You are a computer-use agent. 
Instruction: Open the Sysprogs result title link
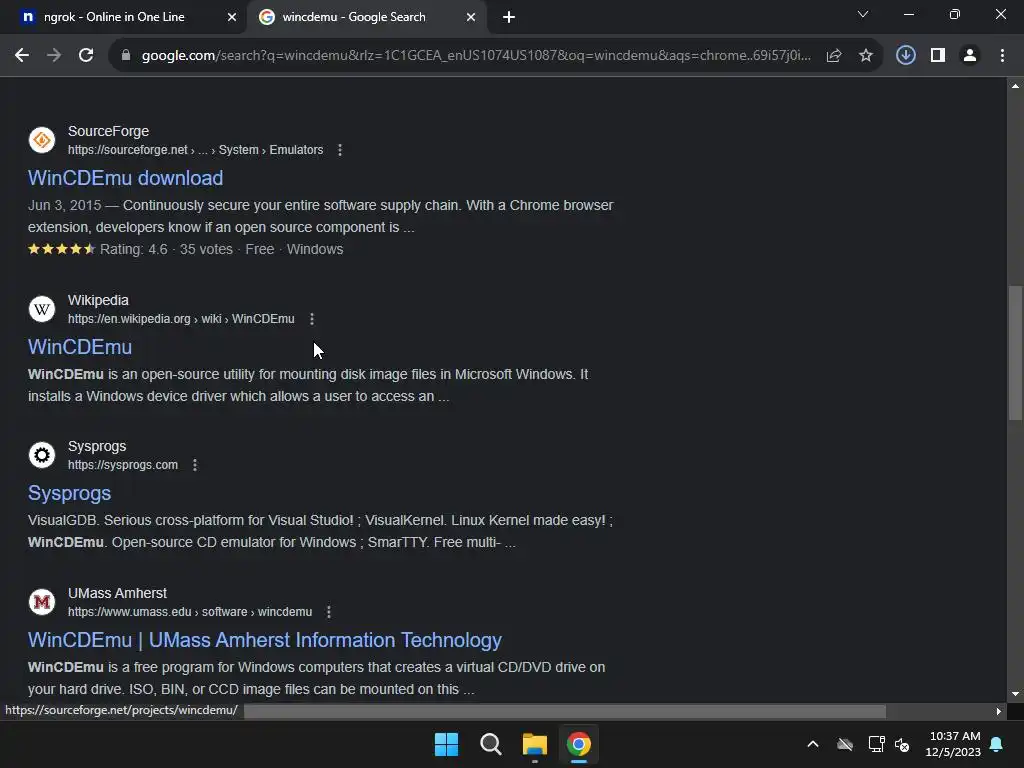pyautogui.click(x=69, y=493)
